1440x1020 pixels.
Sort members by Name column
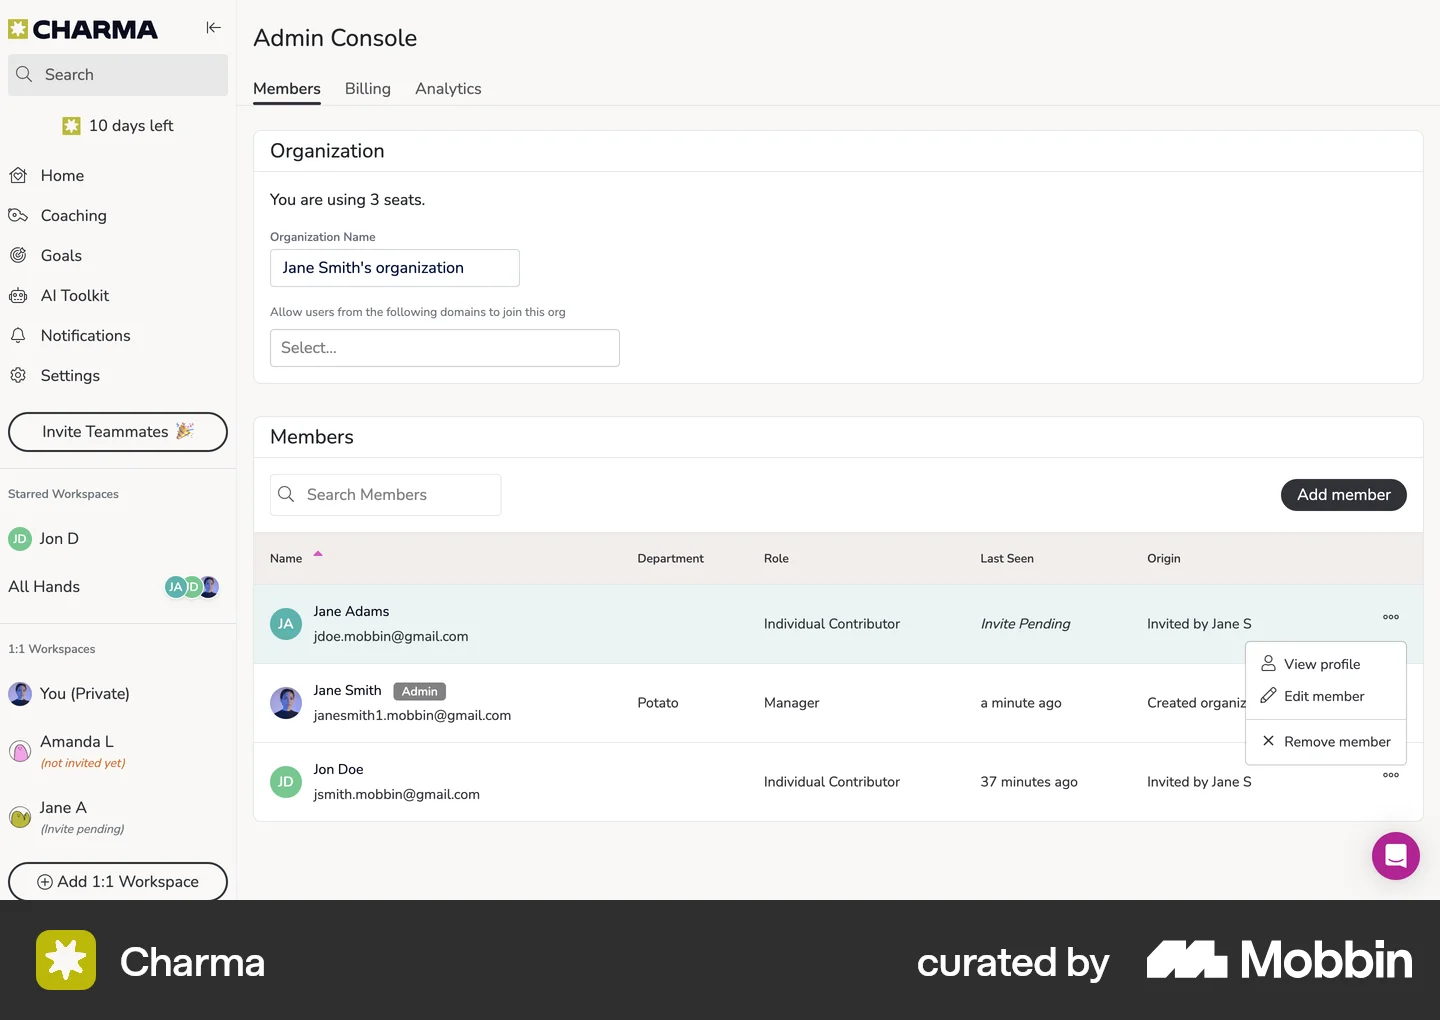coord(296,558)
